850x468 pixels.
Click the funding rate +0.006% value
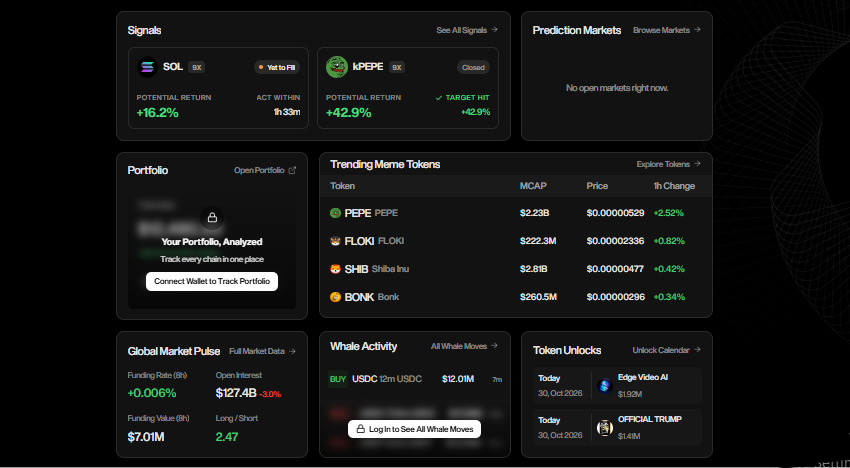pyautogui.click(x=152, y=393)
